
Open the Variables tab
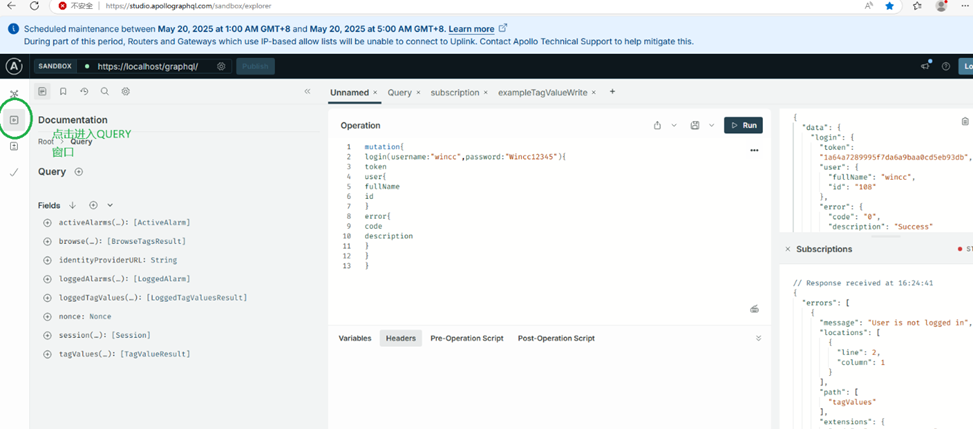coord(355,338)
